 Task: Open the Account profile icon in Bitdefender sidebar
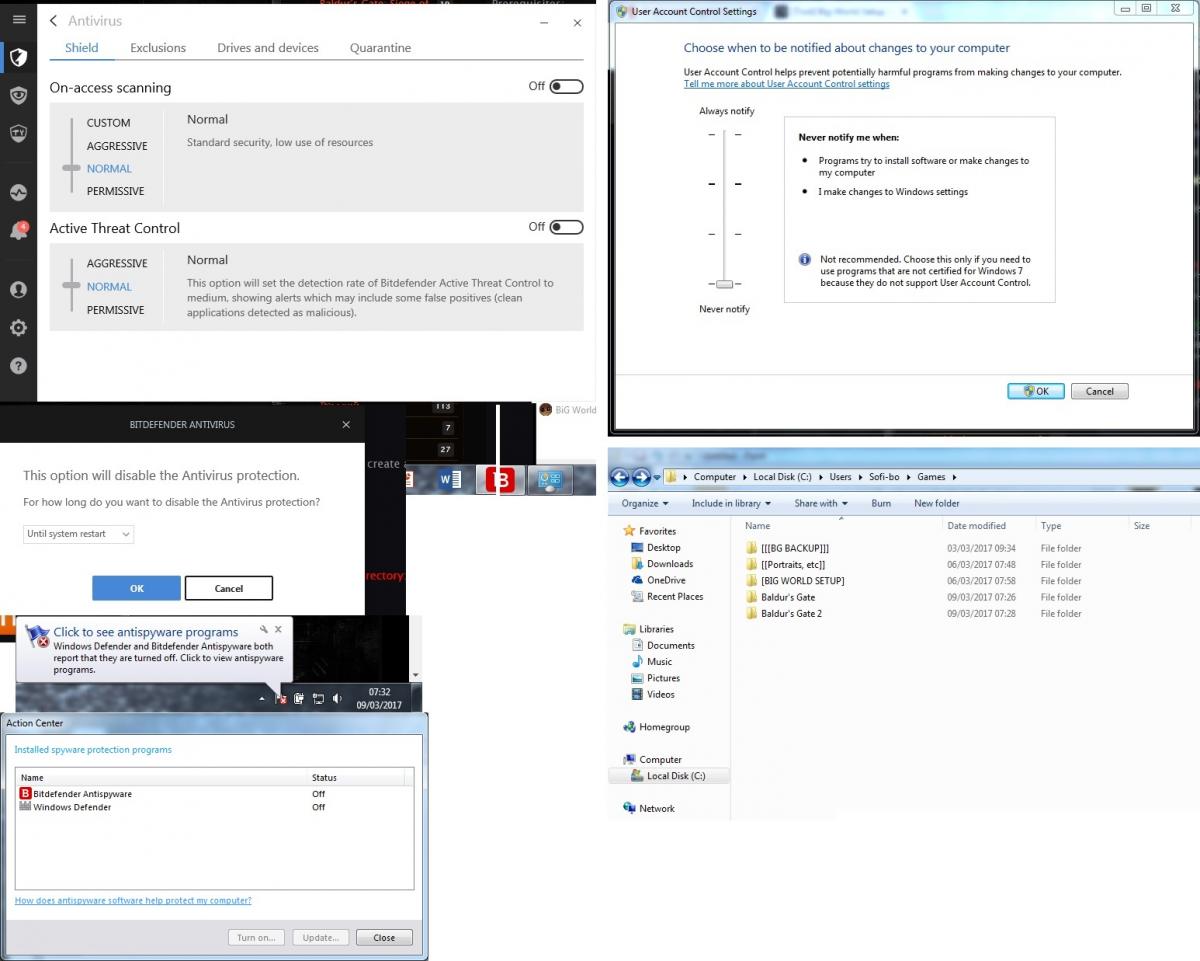pyautogui.click(x=18, y=290)
